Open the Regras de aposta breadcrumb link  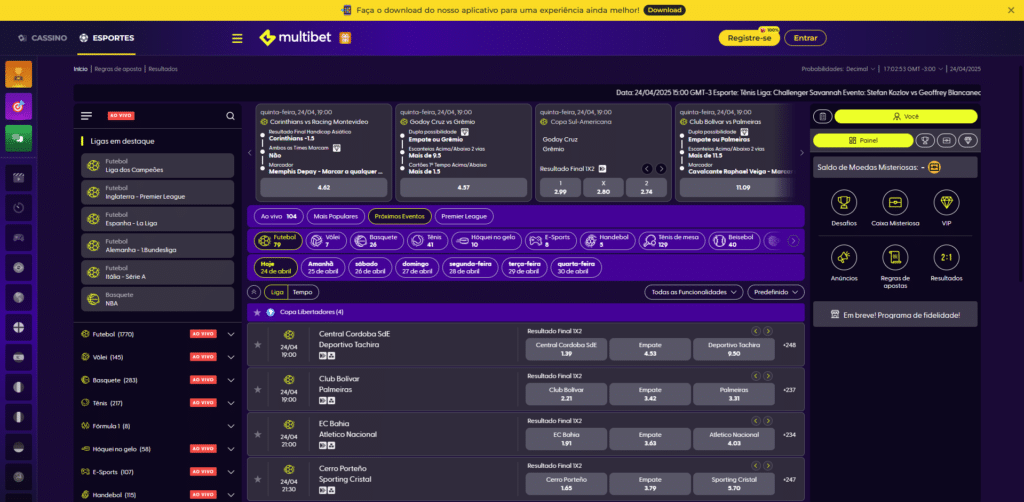(x=118, y=69)
